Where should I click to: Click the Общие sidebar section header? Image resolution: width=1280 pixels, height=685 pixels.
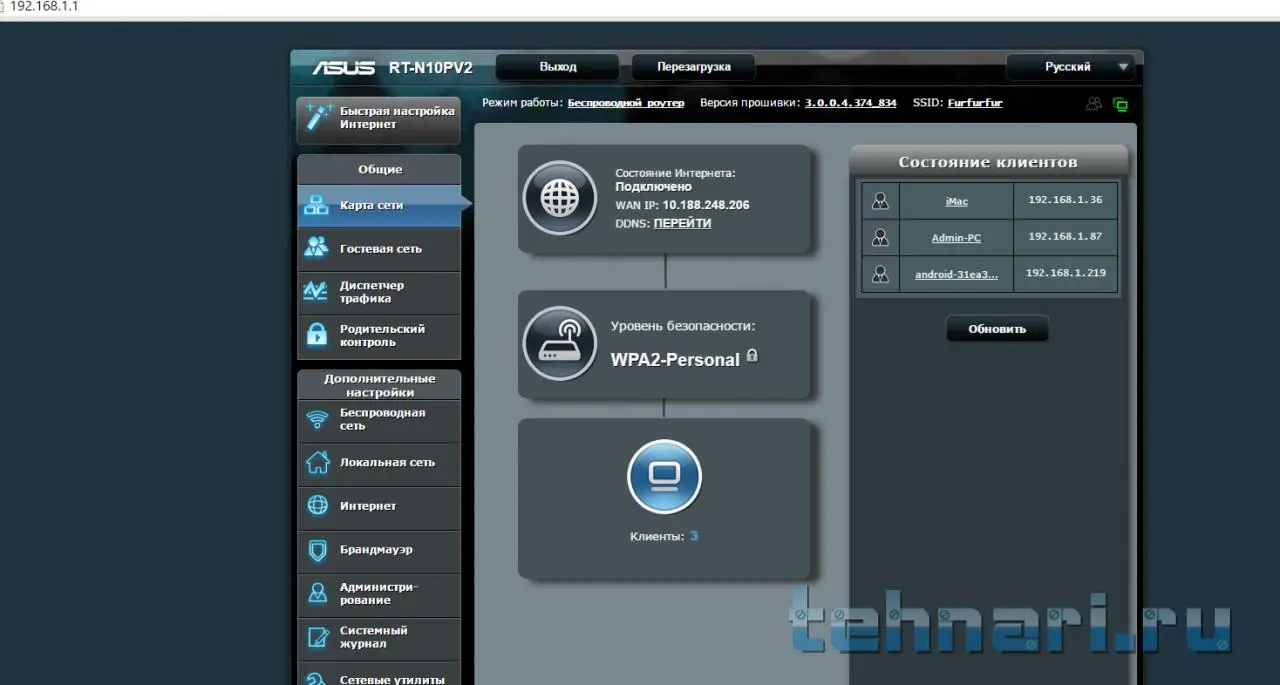pyautogui.click(x=380, y=170)
